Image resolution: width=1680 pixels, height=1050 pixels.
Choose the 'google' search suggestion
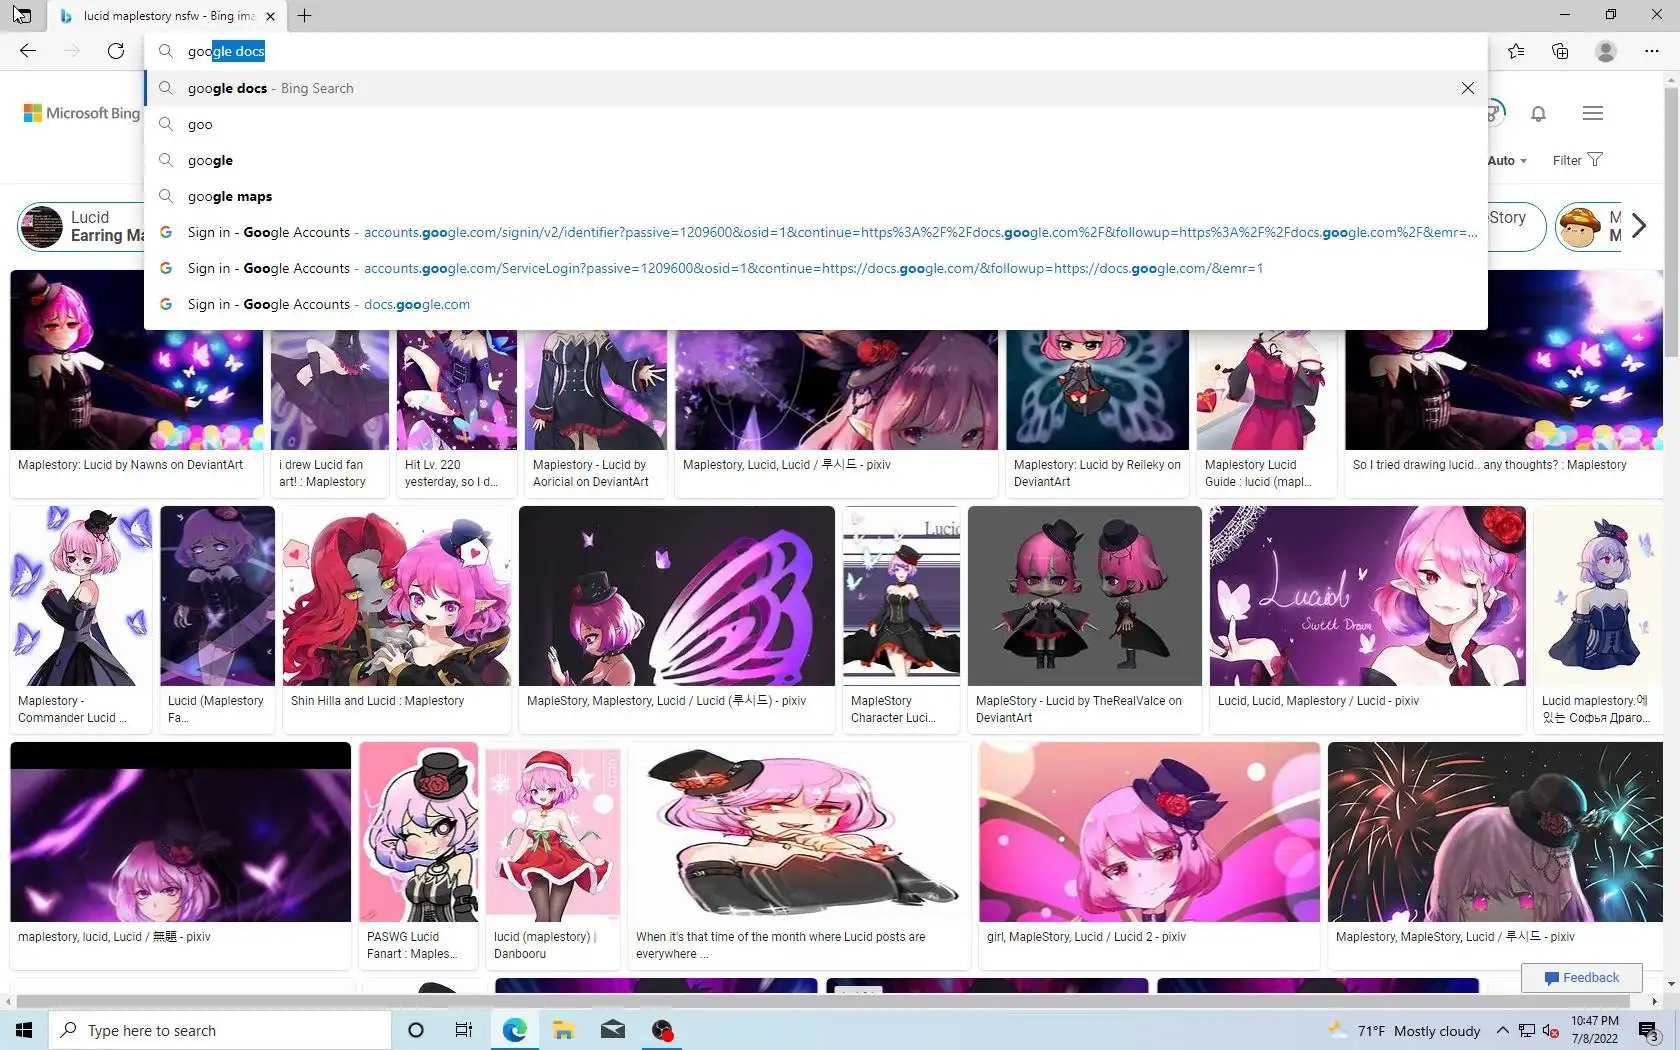click(816, 160)
